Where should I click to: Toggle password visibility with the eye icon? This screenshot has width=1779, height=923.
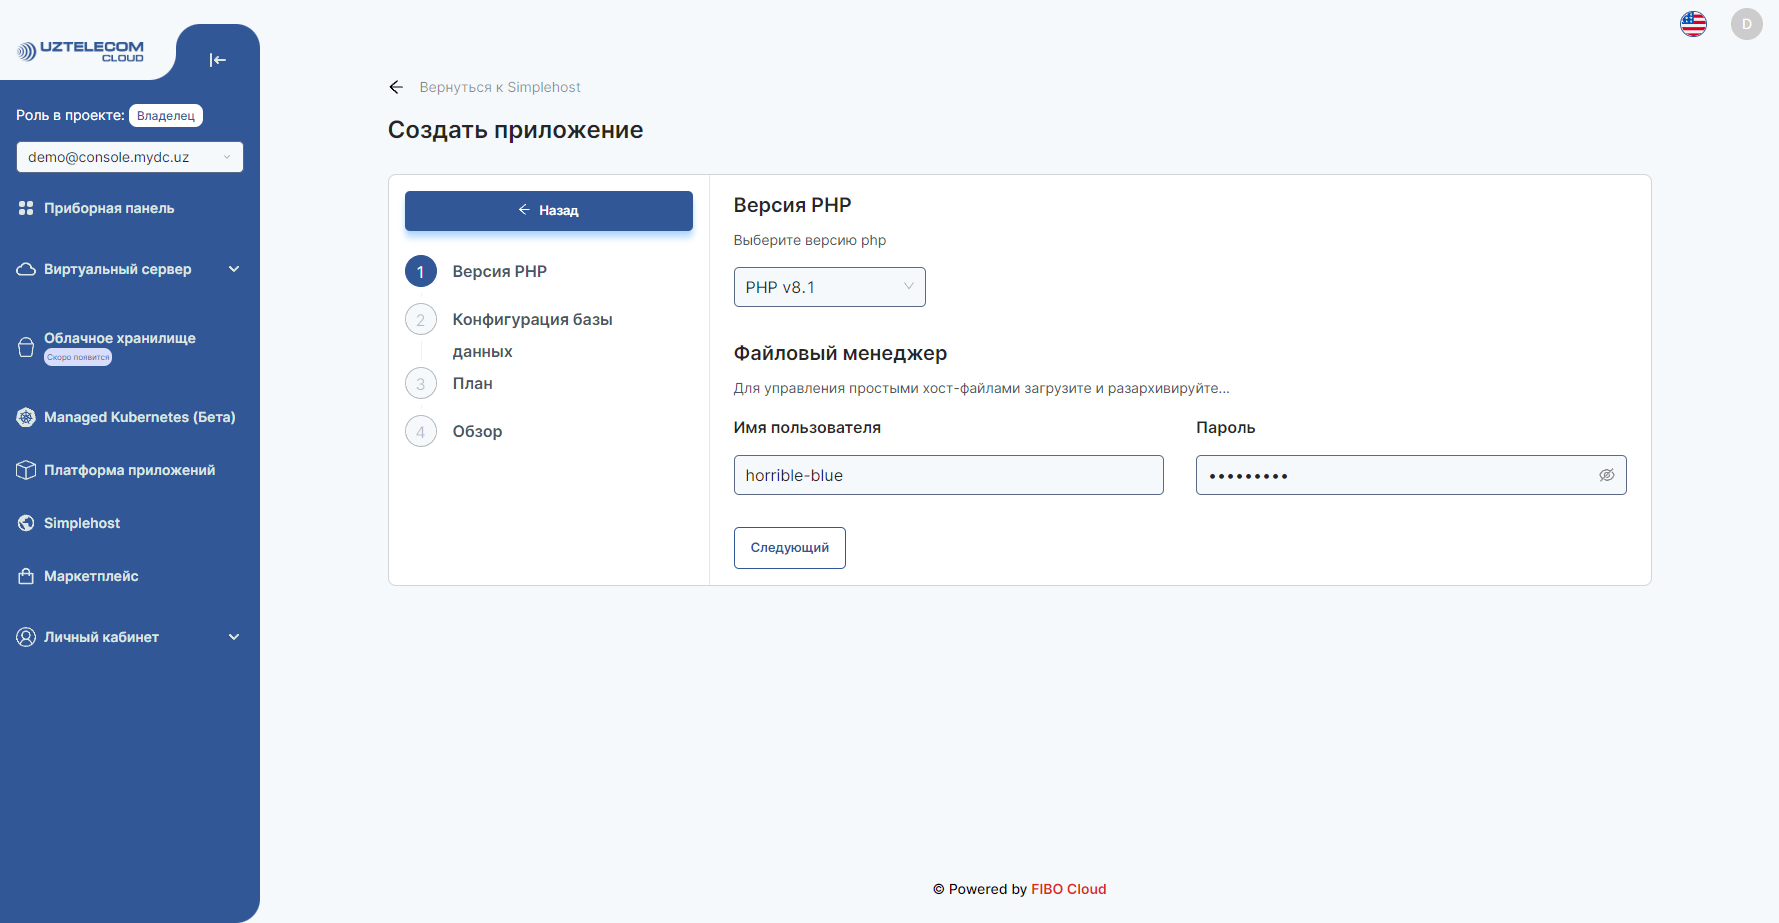(1607, 475)
